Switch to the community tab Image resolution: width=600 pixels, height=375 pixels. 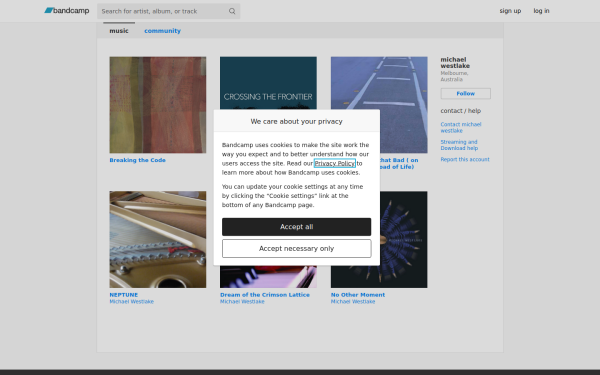click(162, 31)
